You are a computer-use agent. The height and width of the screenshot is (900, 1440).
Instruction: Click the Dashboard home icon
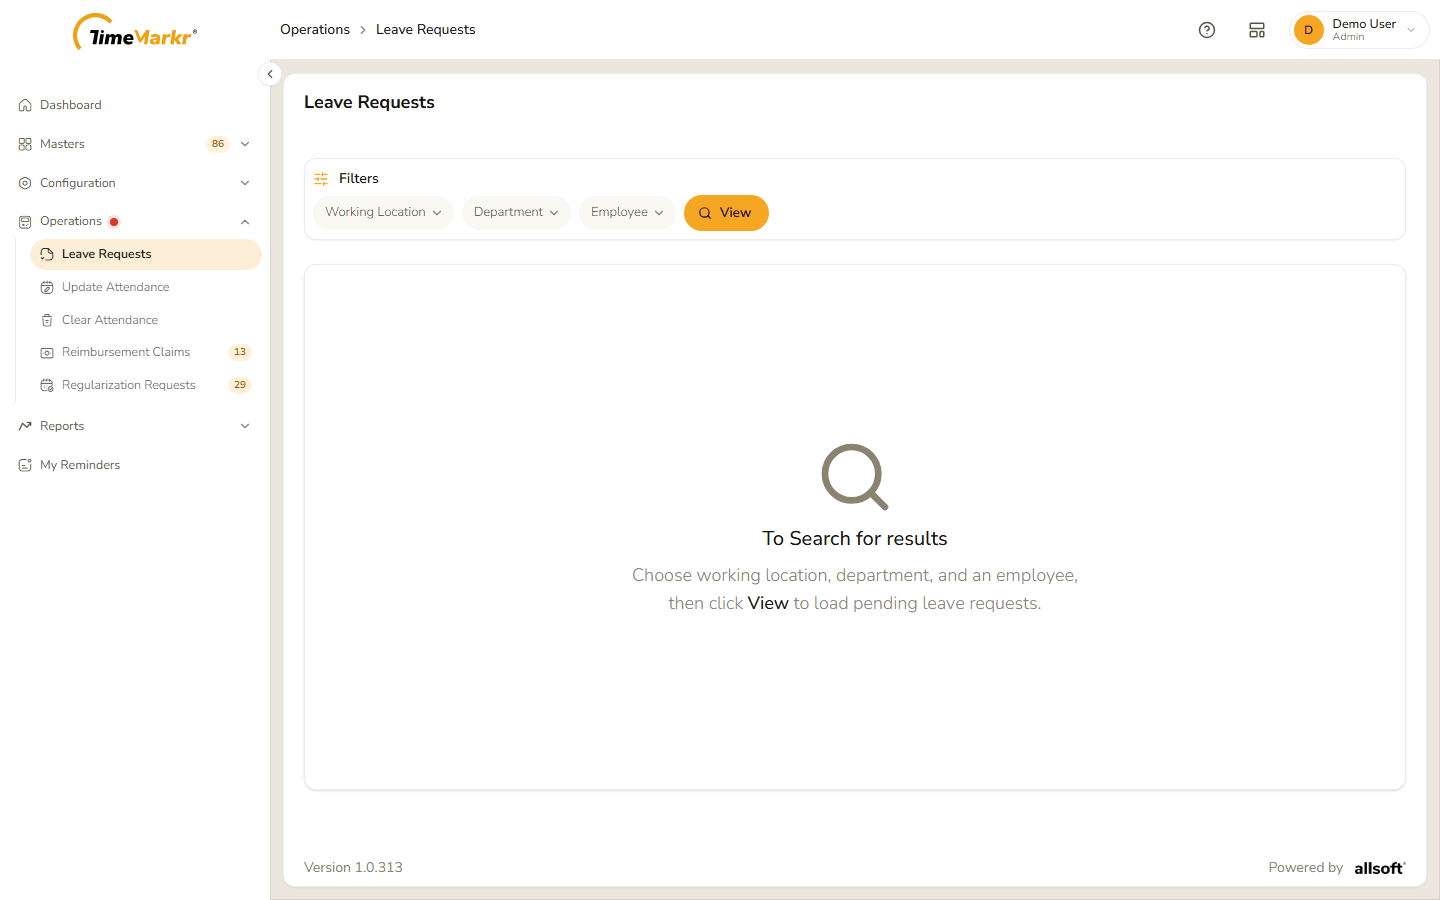[25, 105]
